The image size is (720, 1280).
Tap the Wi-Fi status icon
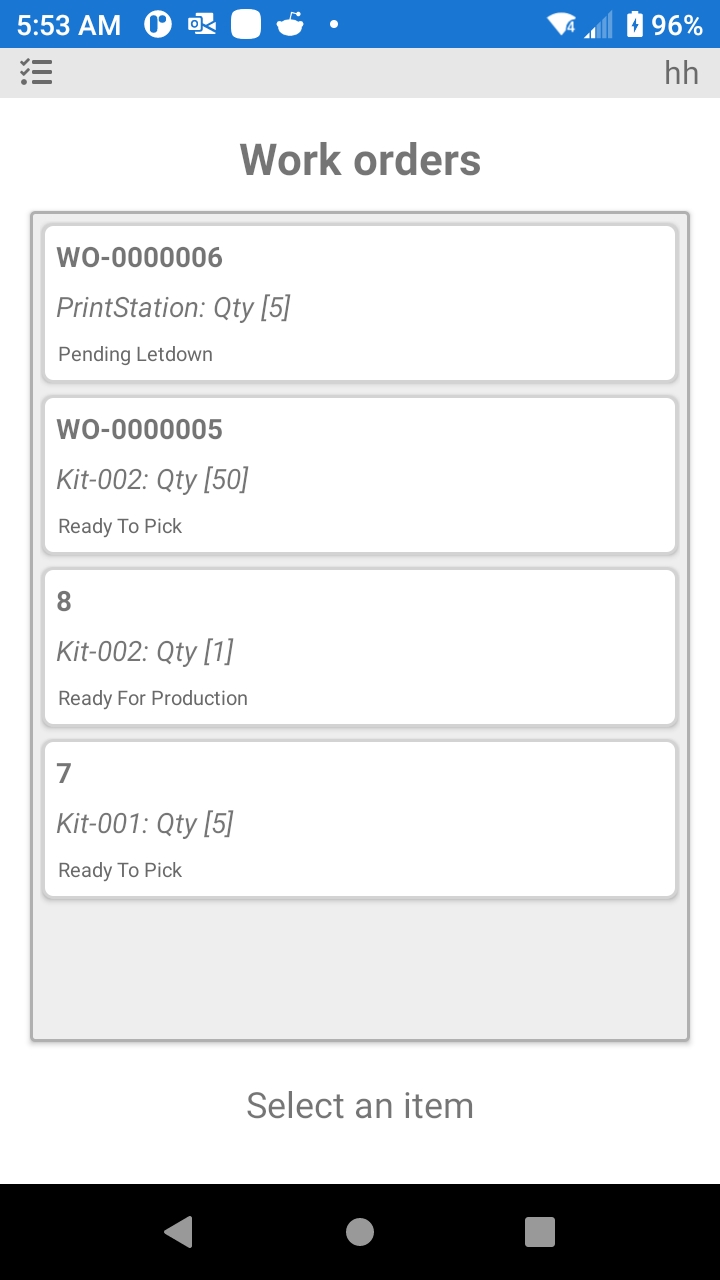pos(561,24)
